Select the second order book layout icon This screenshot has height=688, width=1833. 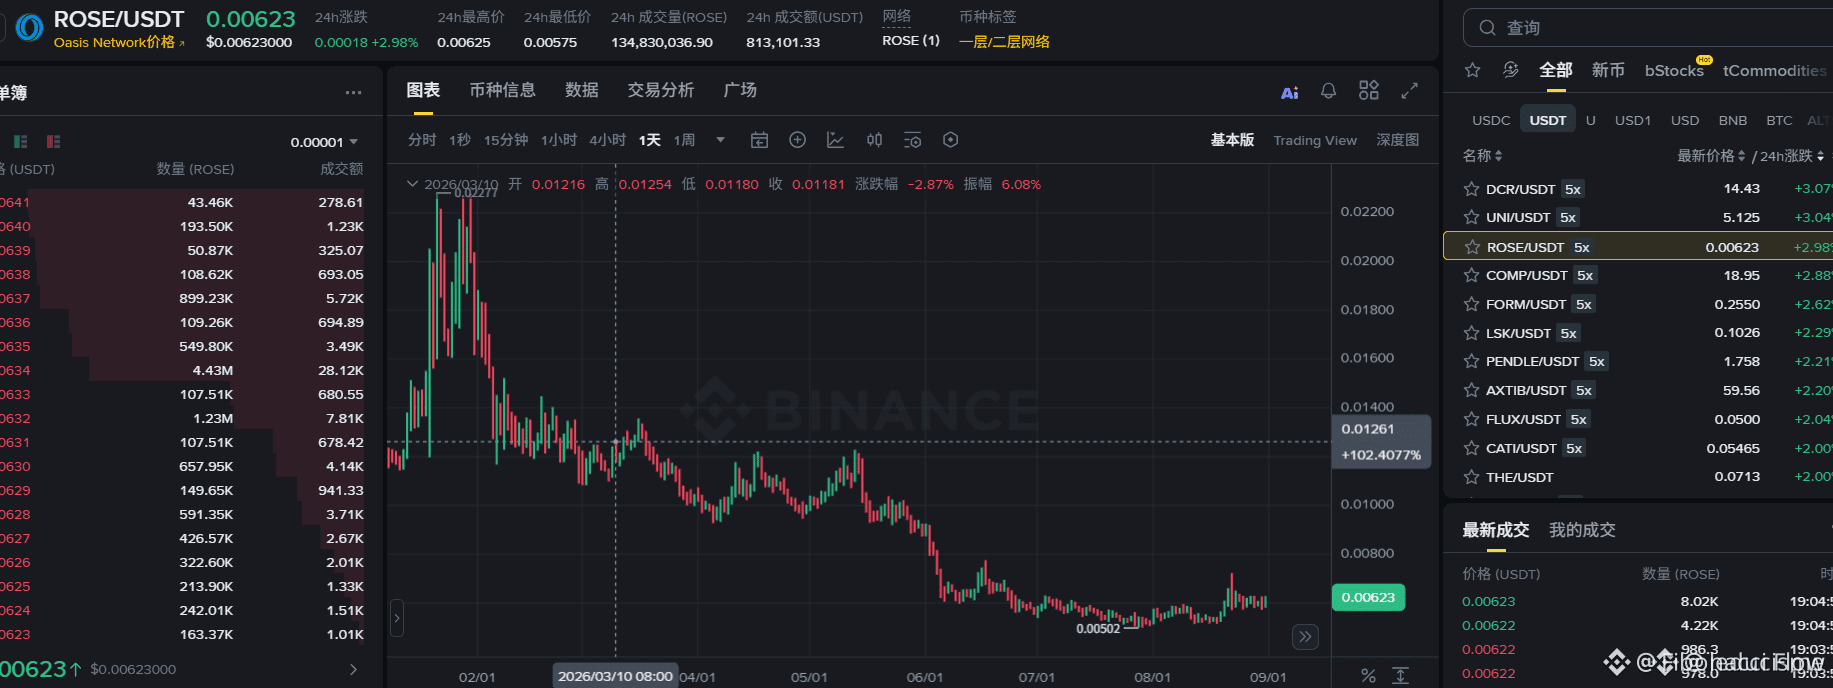(x=54, y=142)
